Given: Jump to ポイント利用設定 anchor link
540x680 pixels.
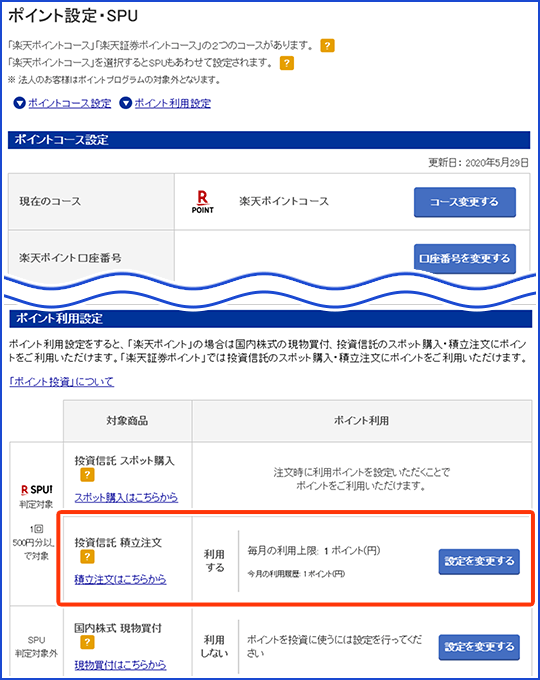Looking at the screenshot, I should pyautogui.click(x=173, y=103).
